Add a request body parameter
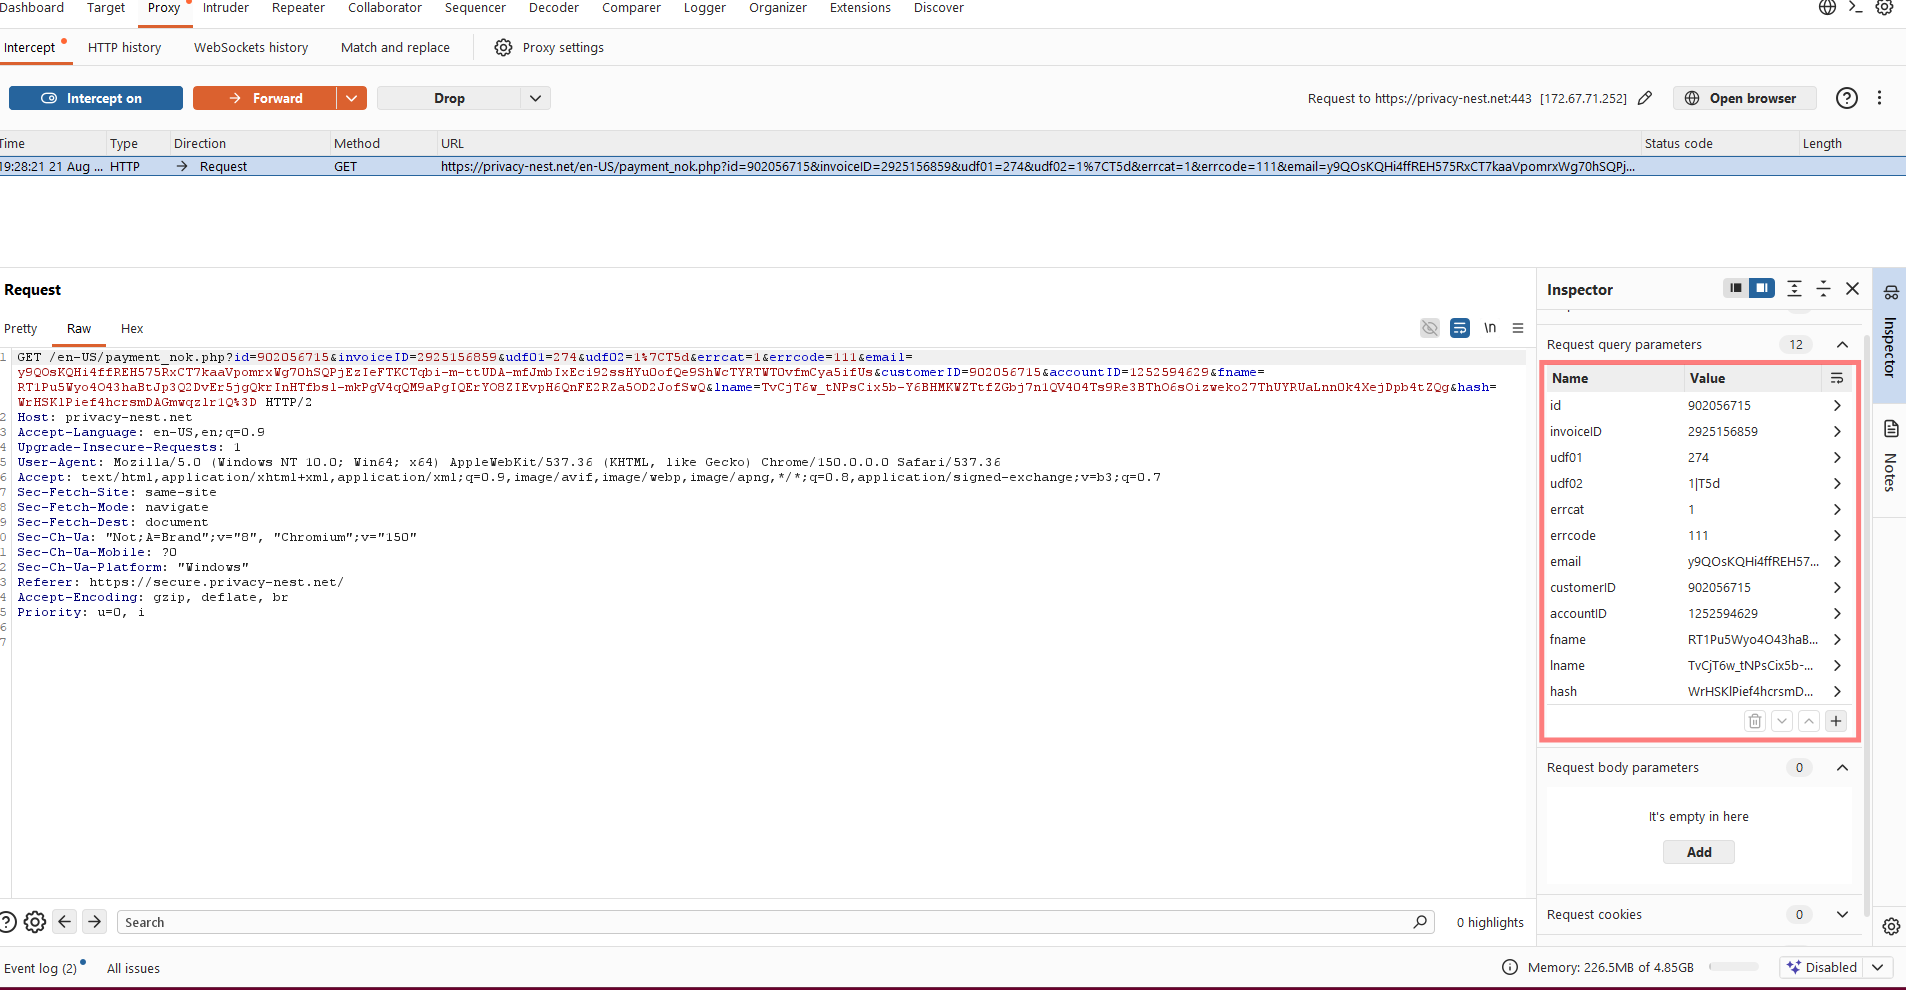Screen dimensions: 1906x990 (1699, 852)
